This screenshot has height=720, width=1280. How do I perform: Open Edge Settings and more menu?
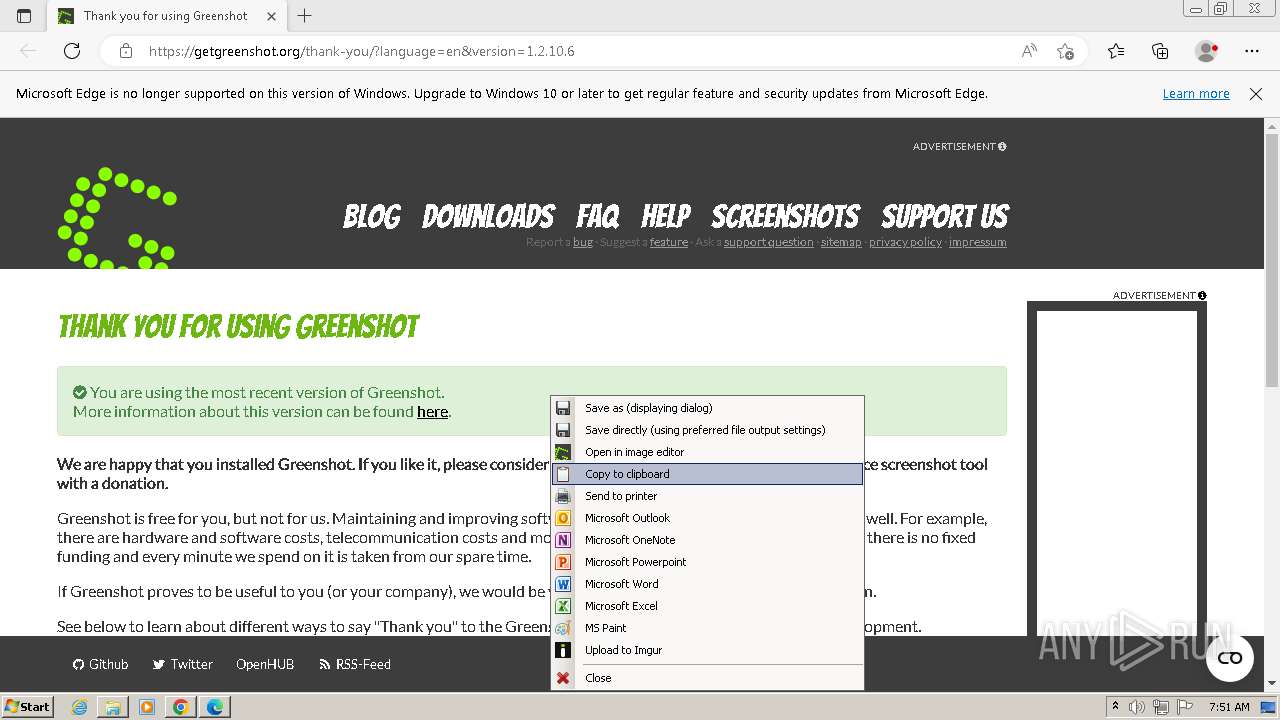(x=1252, y=51)
